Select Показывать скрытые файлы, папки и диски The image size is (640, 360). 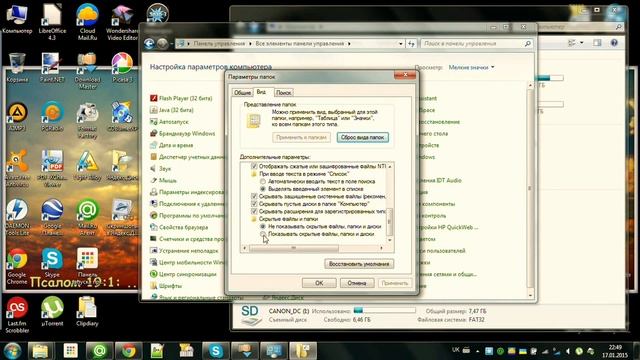click(x=263, y=234)
